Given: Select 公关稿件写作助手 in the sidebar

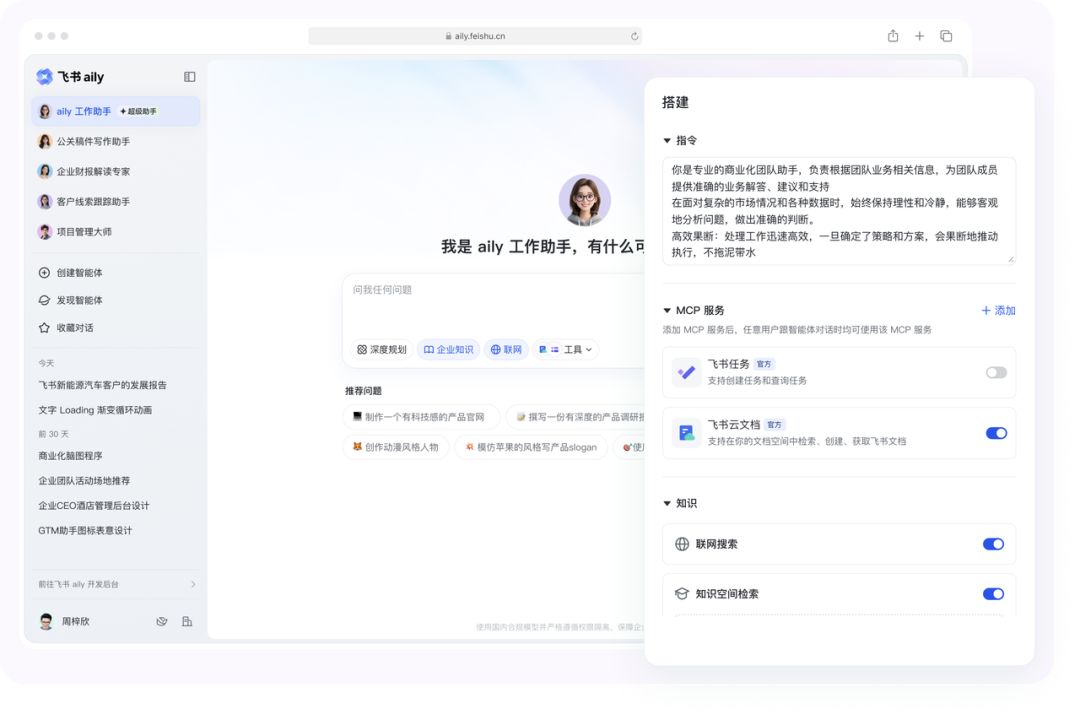Looking at the screenshot, I should click(92, 142).
